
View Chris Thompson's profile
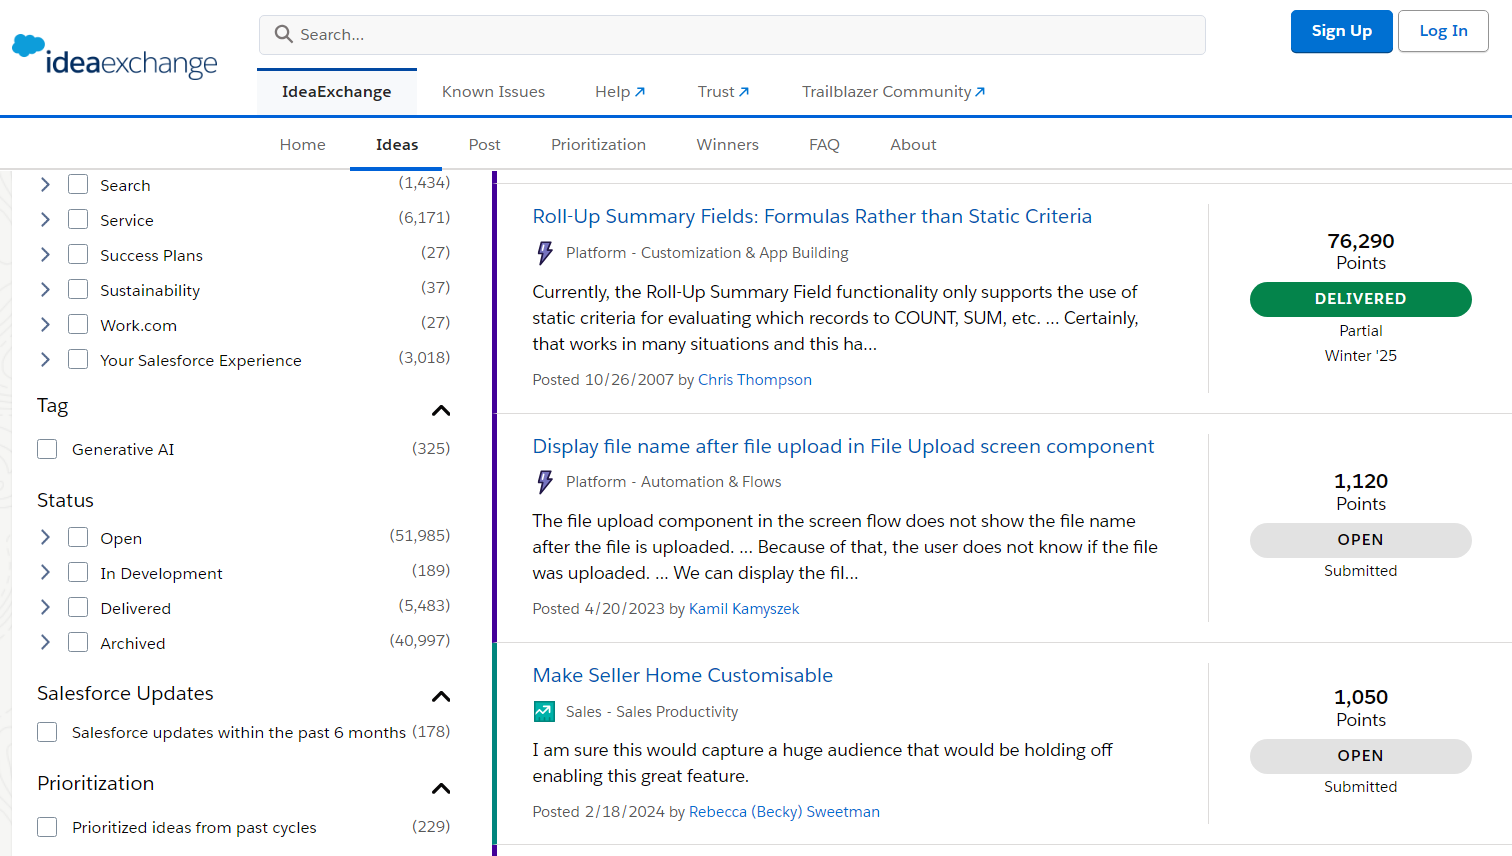point(755,380)
